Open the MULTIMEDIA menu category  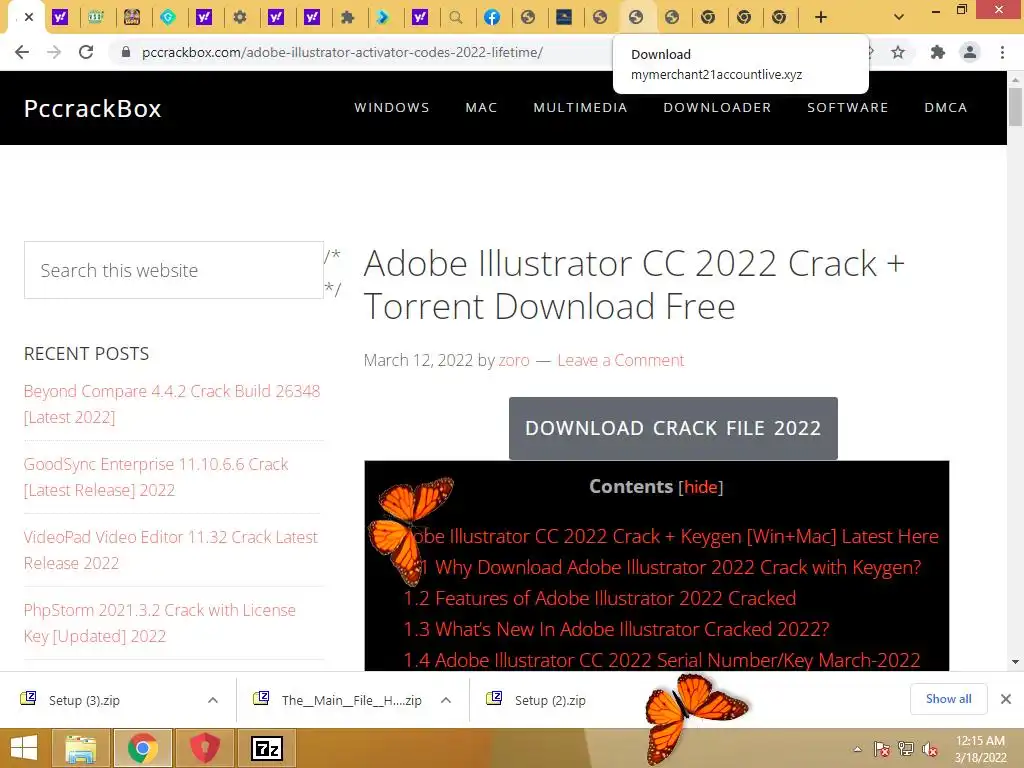(581, 108)
